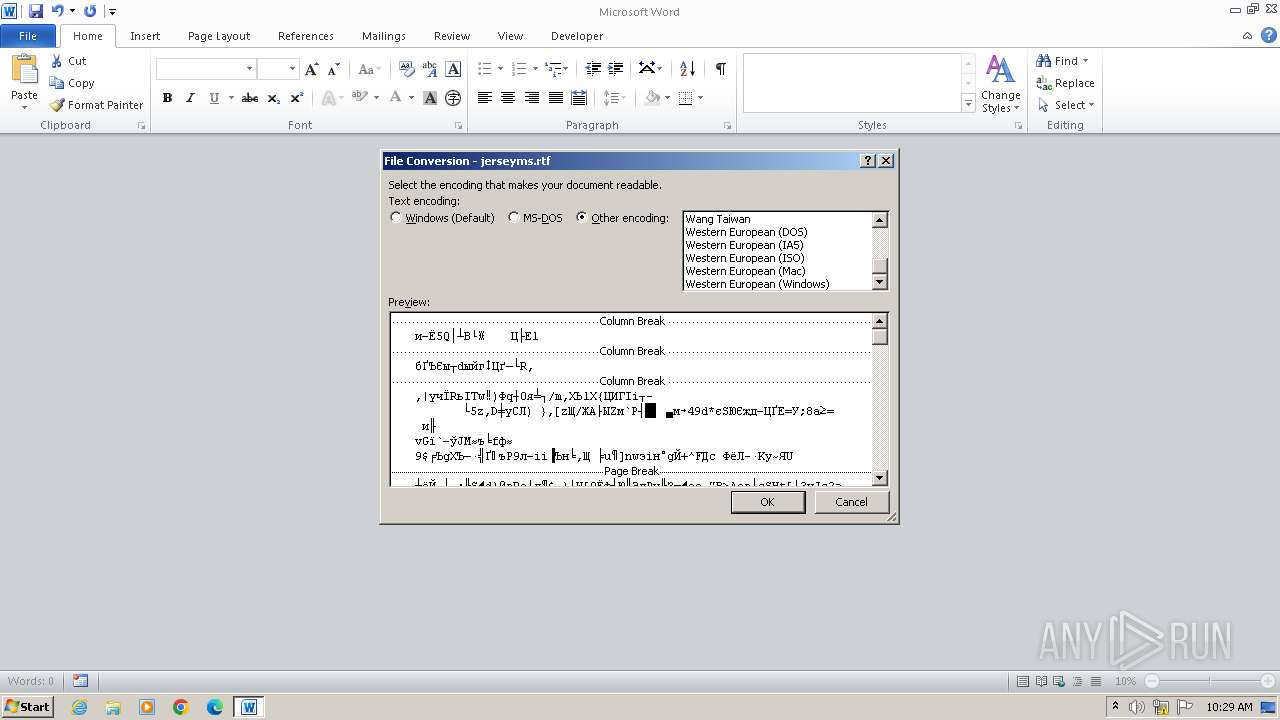1280x720 pixels.
Task: Align text left
Action: coord(485,98)
